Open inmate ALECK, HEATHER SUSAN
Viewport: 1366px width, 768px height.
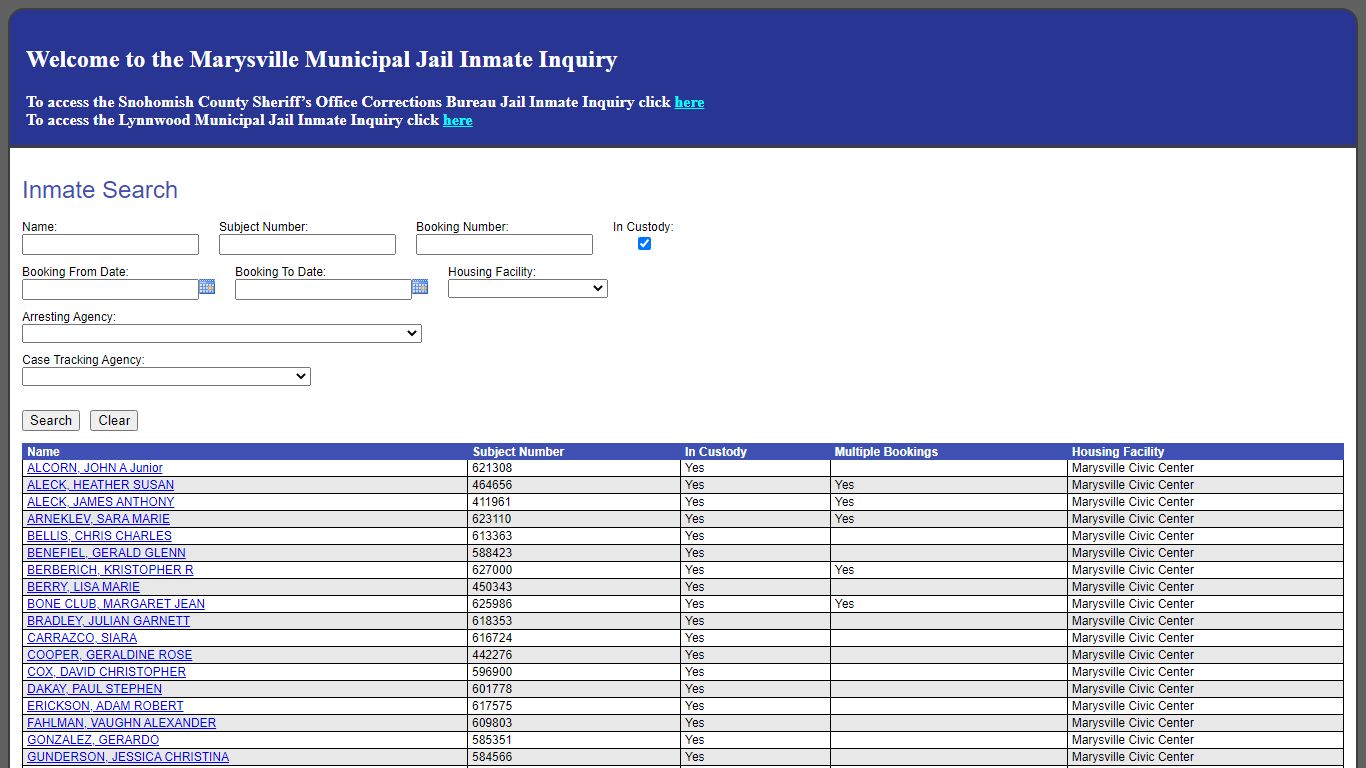pos(100,485)
